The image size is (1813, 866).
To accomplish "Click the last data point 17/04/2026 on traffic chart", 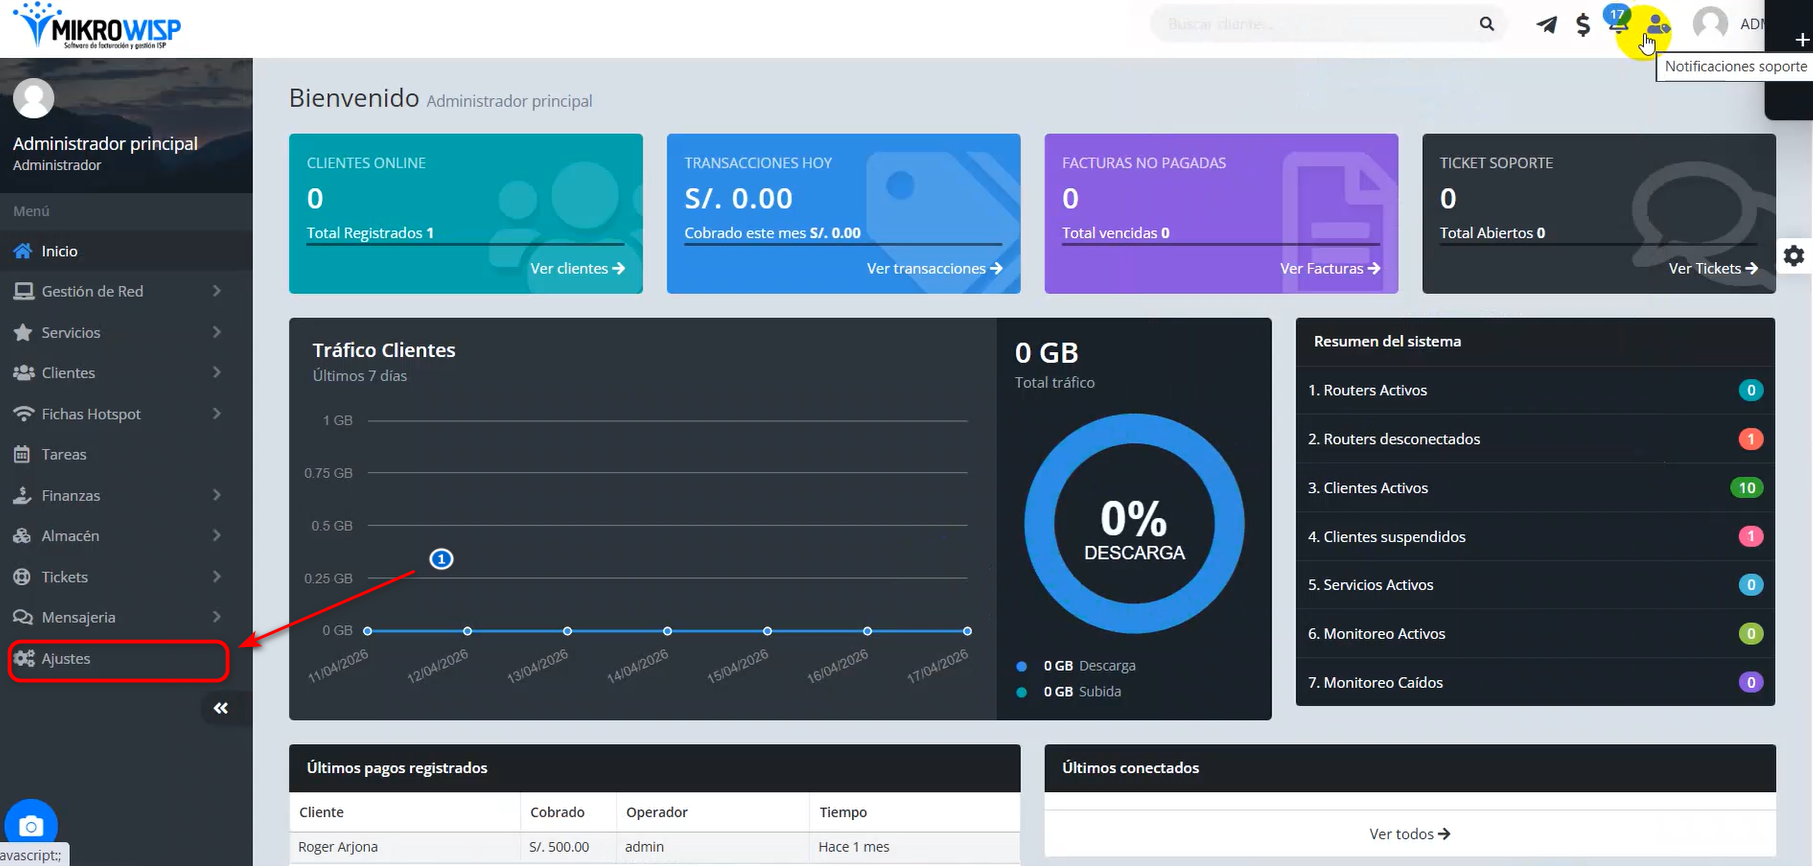I will [967, 631].
